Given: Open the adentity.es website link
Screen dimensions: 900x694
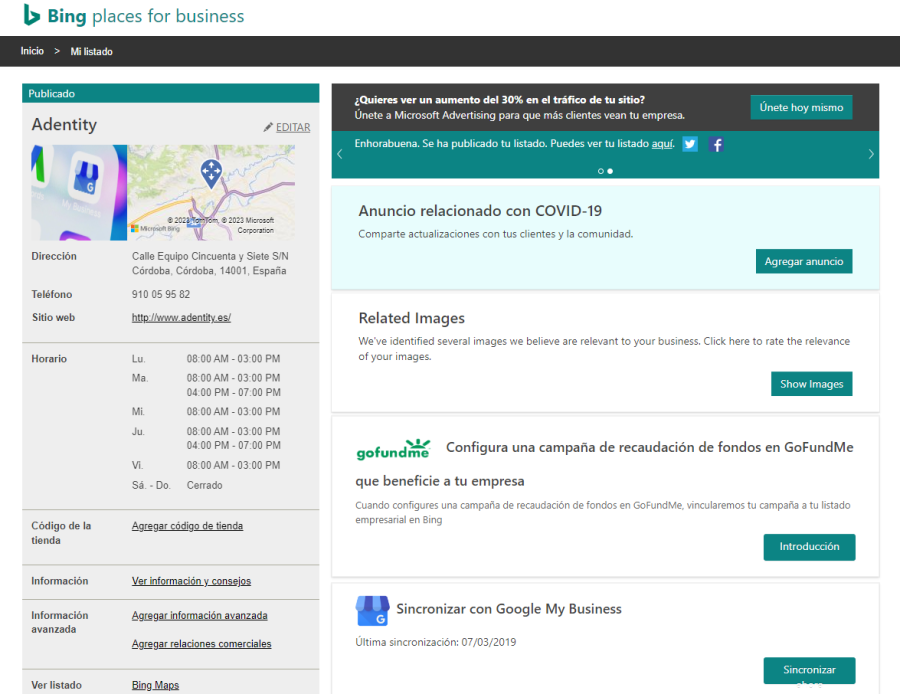Looking at the screenshot, I should [181, 318].
